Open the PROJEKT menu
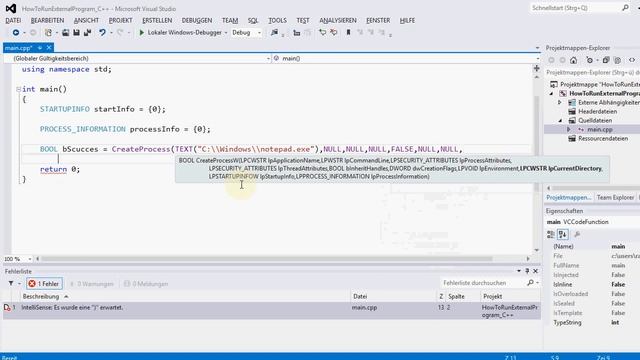This screenshot has height=360, width=640. [x=120, y=20]
